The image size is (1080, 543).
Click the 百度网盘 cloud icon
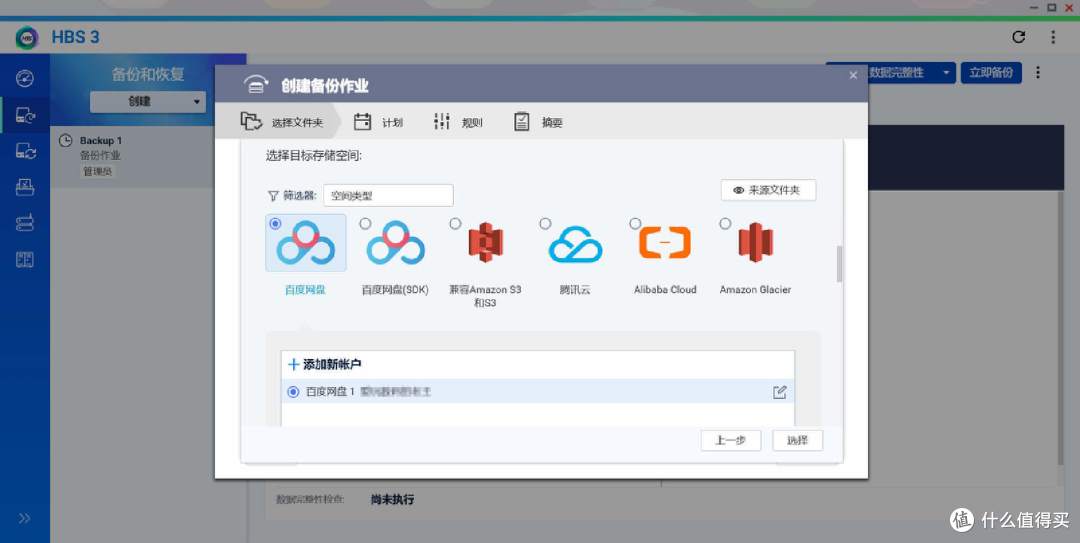[306, 243]
